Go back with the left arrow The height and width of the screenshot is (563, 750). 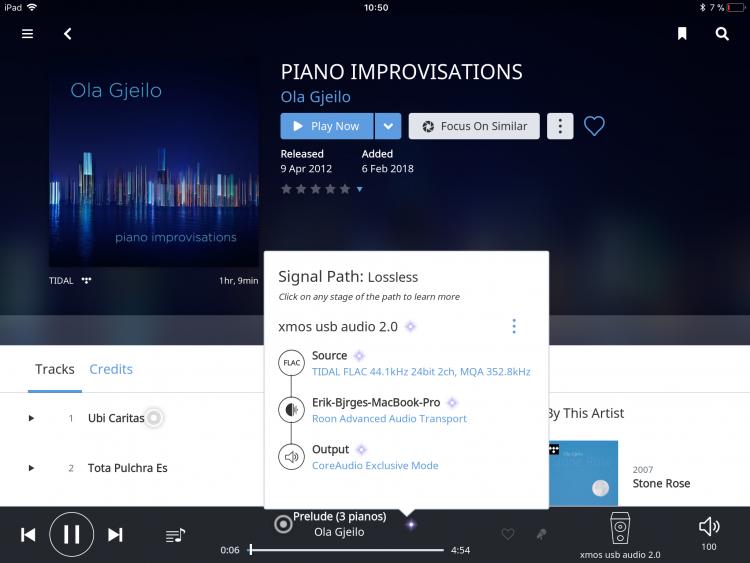click(67, 33)
